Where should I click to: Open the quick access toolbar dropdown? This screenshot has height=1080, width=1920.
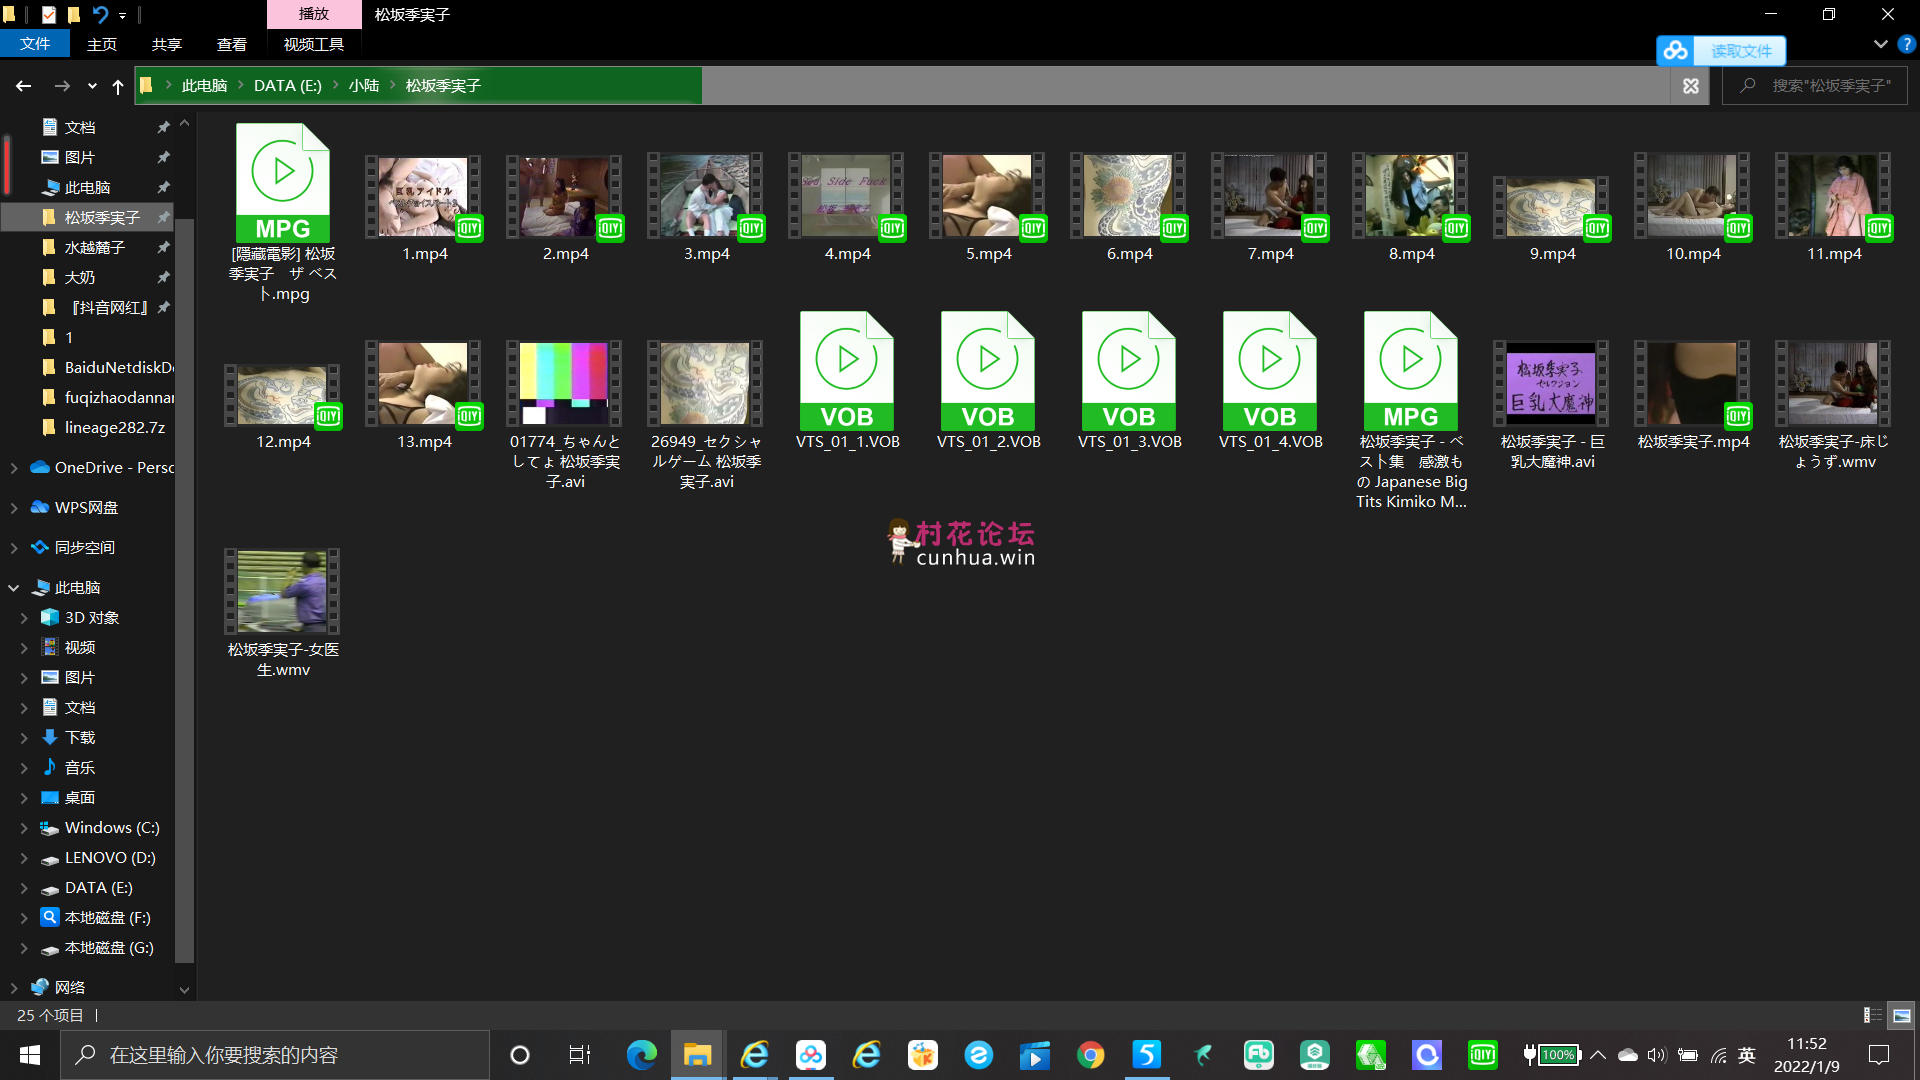pyautogui.click(x=122, y=15)
